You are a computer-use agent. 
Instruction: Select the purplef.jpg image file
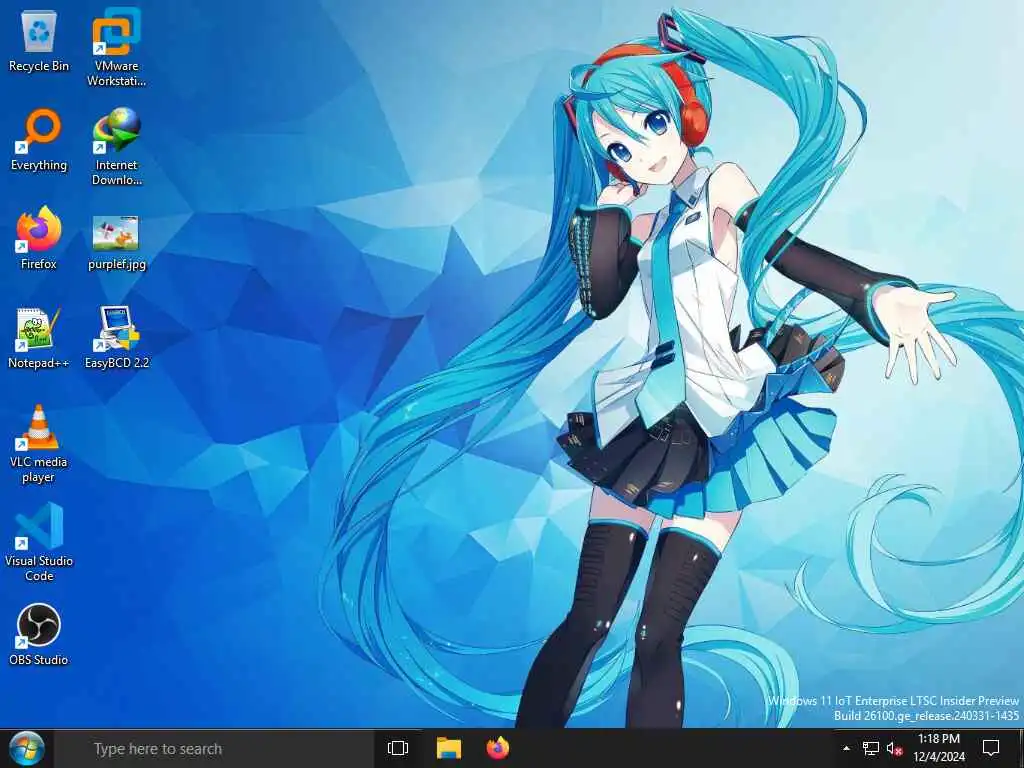[116, 242]
